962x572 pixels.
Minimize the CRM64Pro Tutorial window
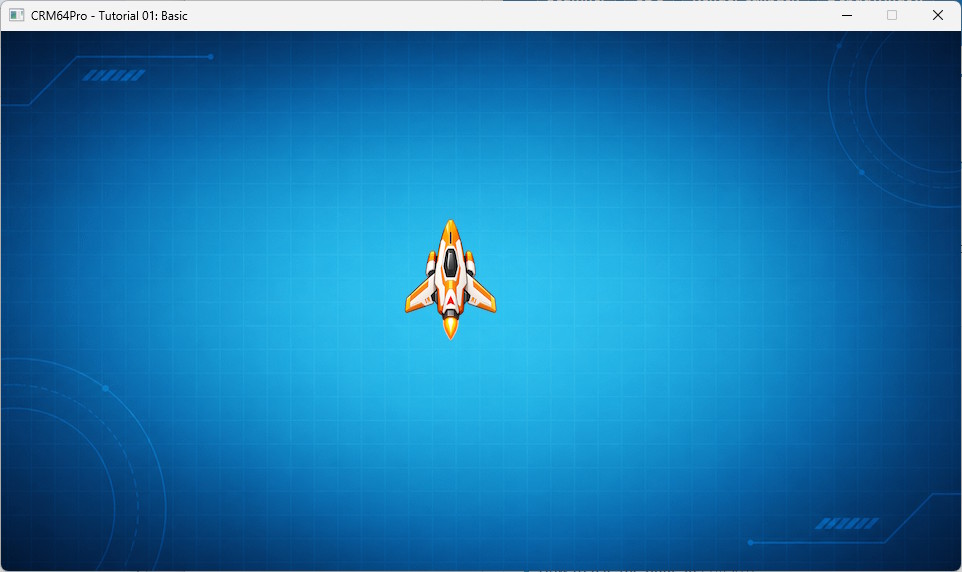(847, 15)
